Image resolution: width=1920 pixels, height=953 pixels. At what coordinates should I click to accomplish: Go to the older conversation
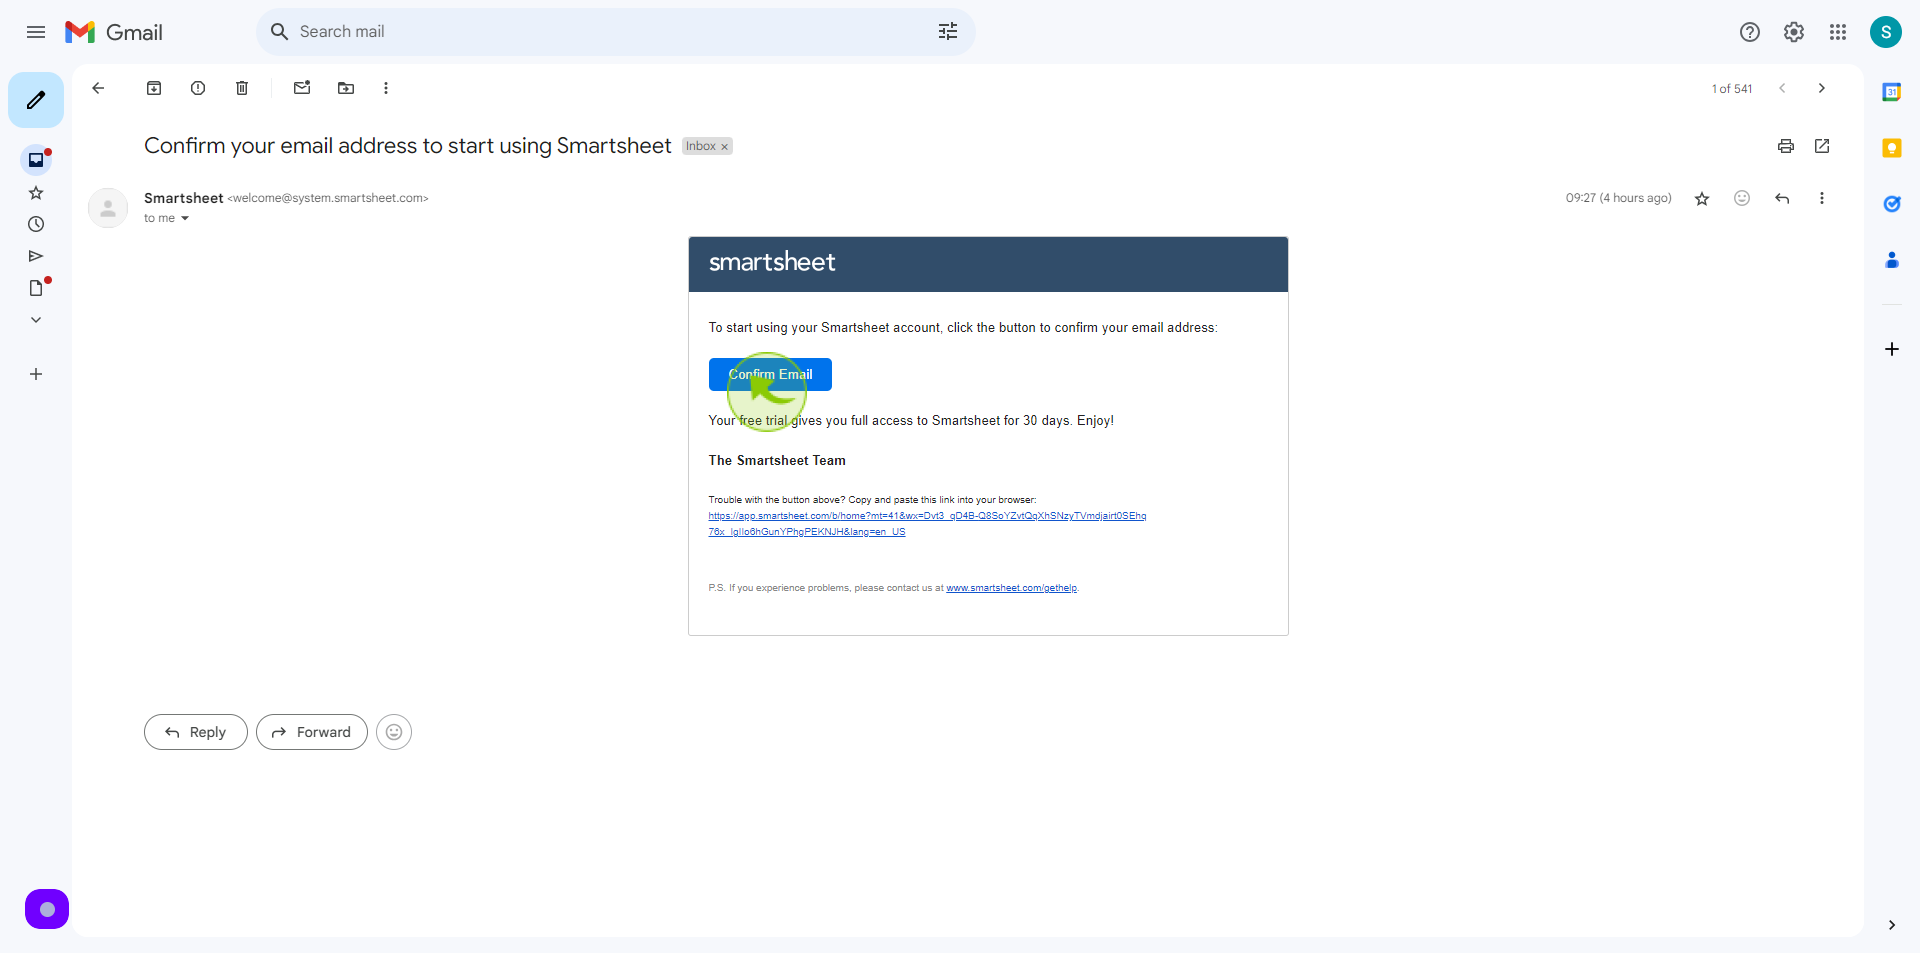pos(1822,88)
